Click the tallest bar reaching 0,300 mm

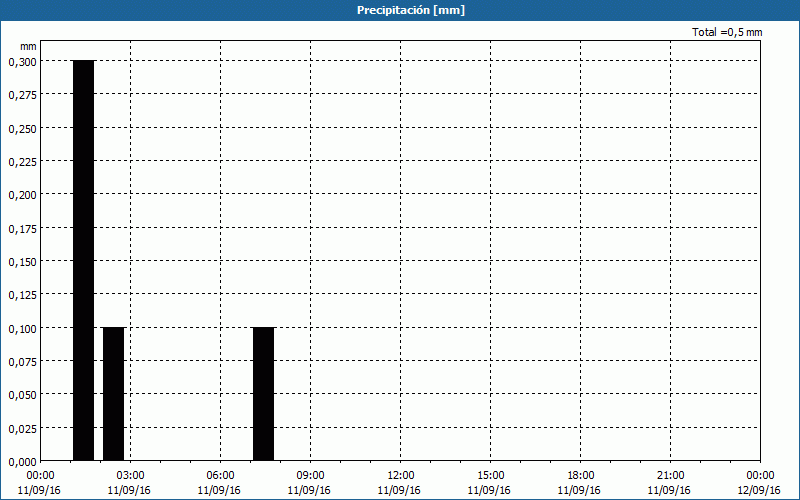pos(83,260)
